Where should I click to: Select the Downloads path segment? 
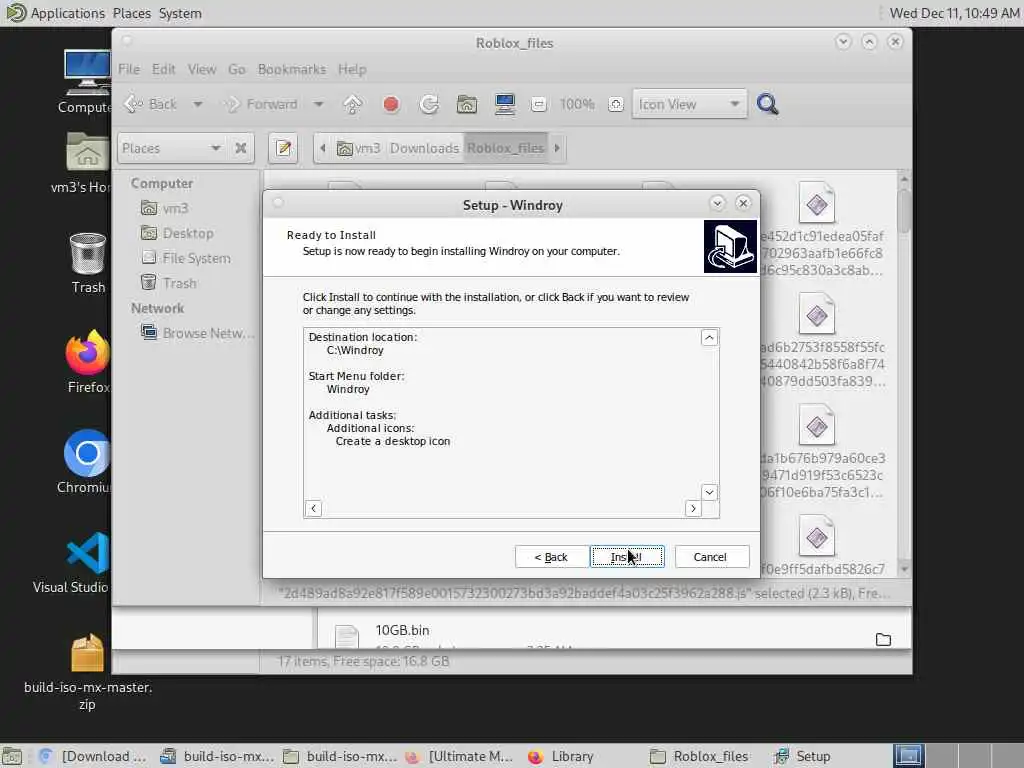coord(424,148)
